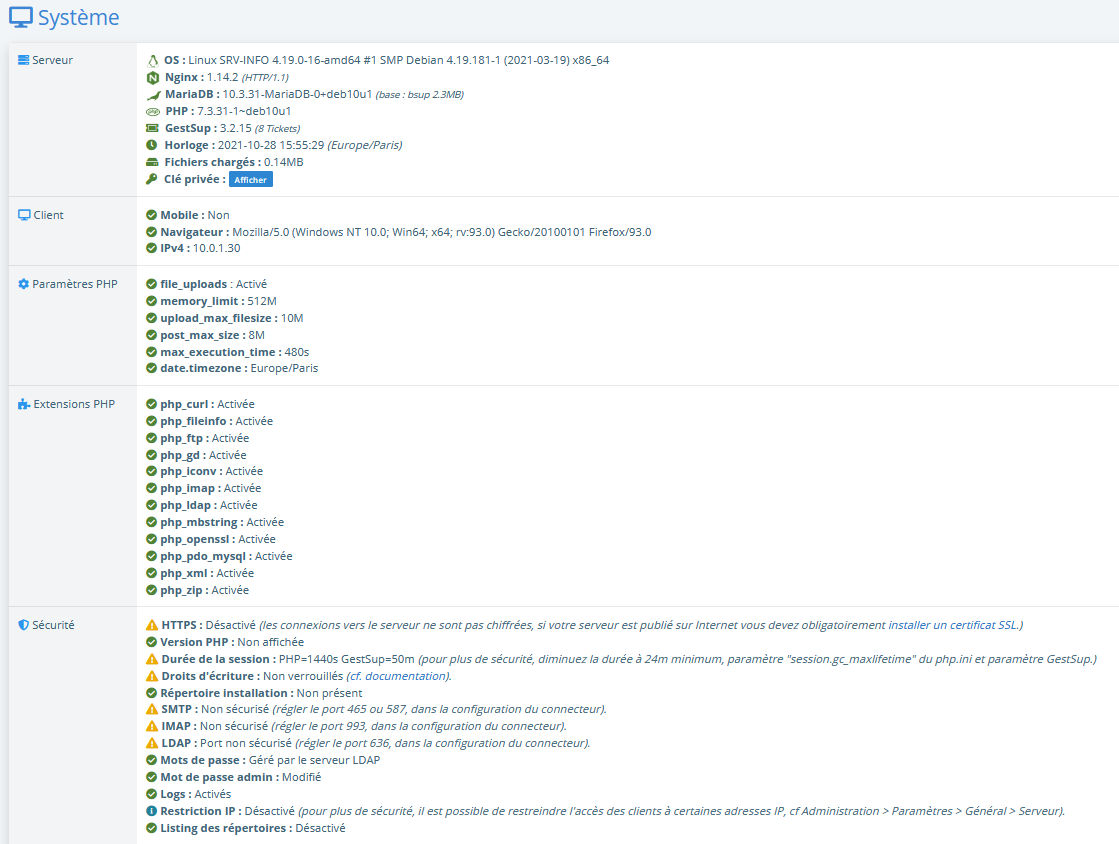Click the green check beside memory_limit
The height and width of the screenshot is (844, 1119).
coord(151,301)
